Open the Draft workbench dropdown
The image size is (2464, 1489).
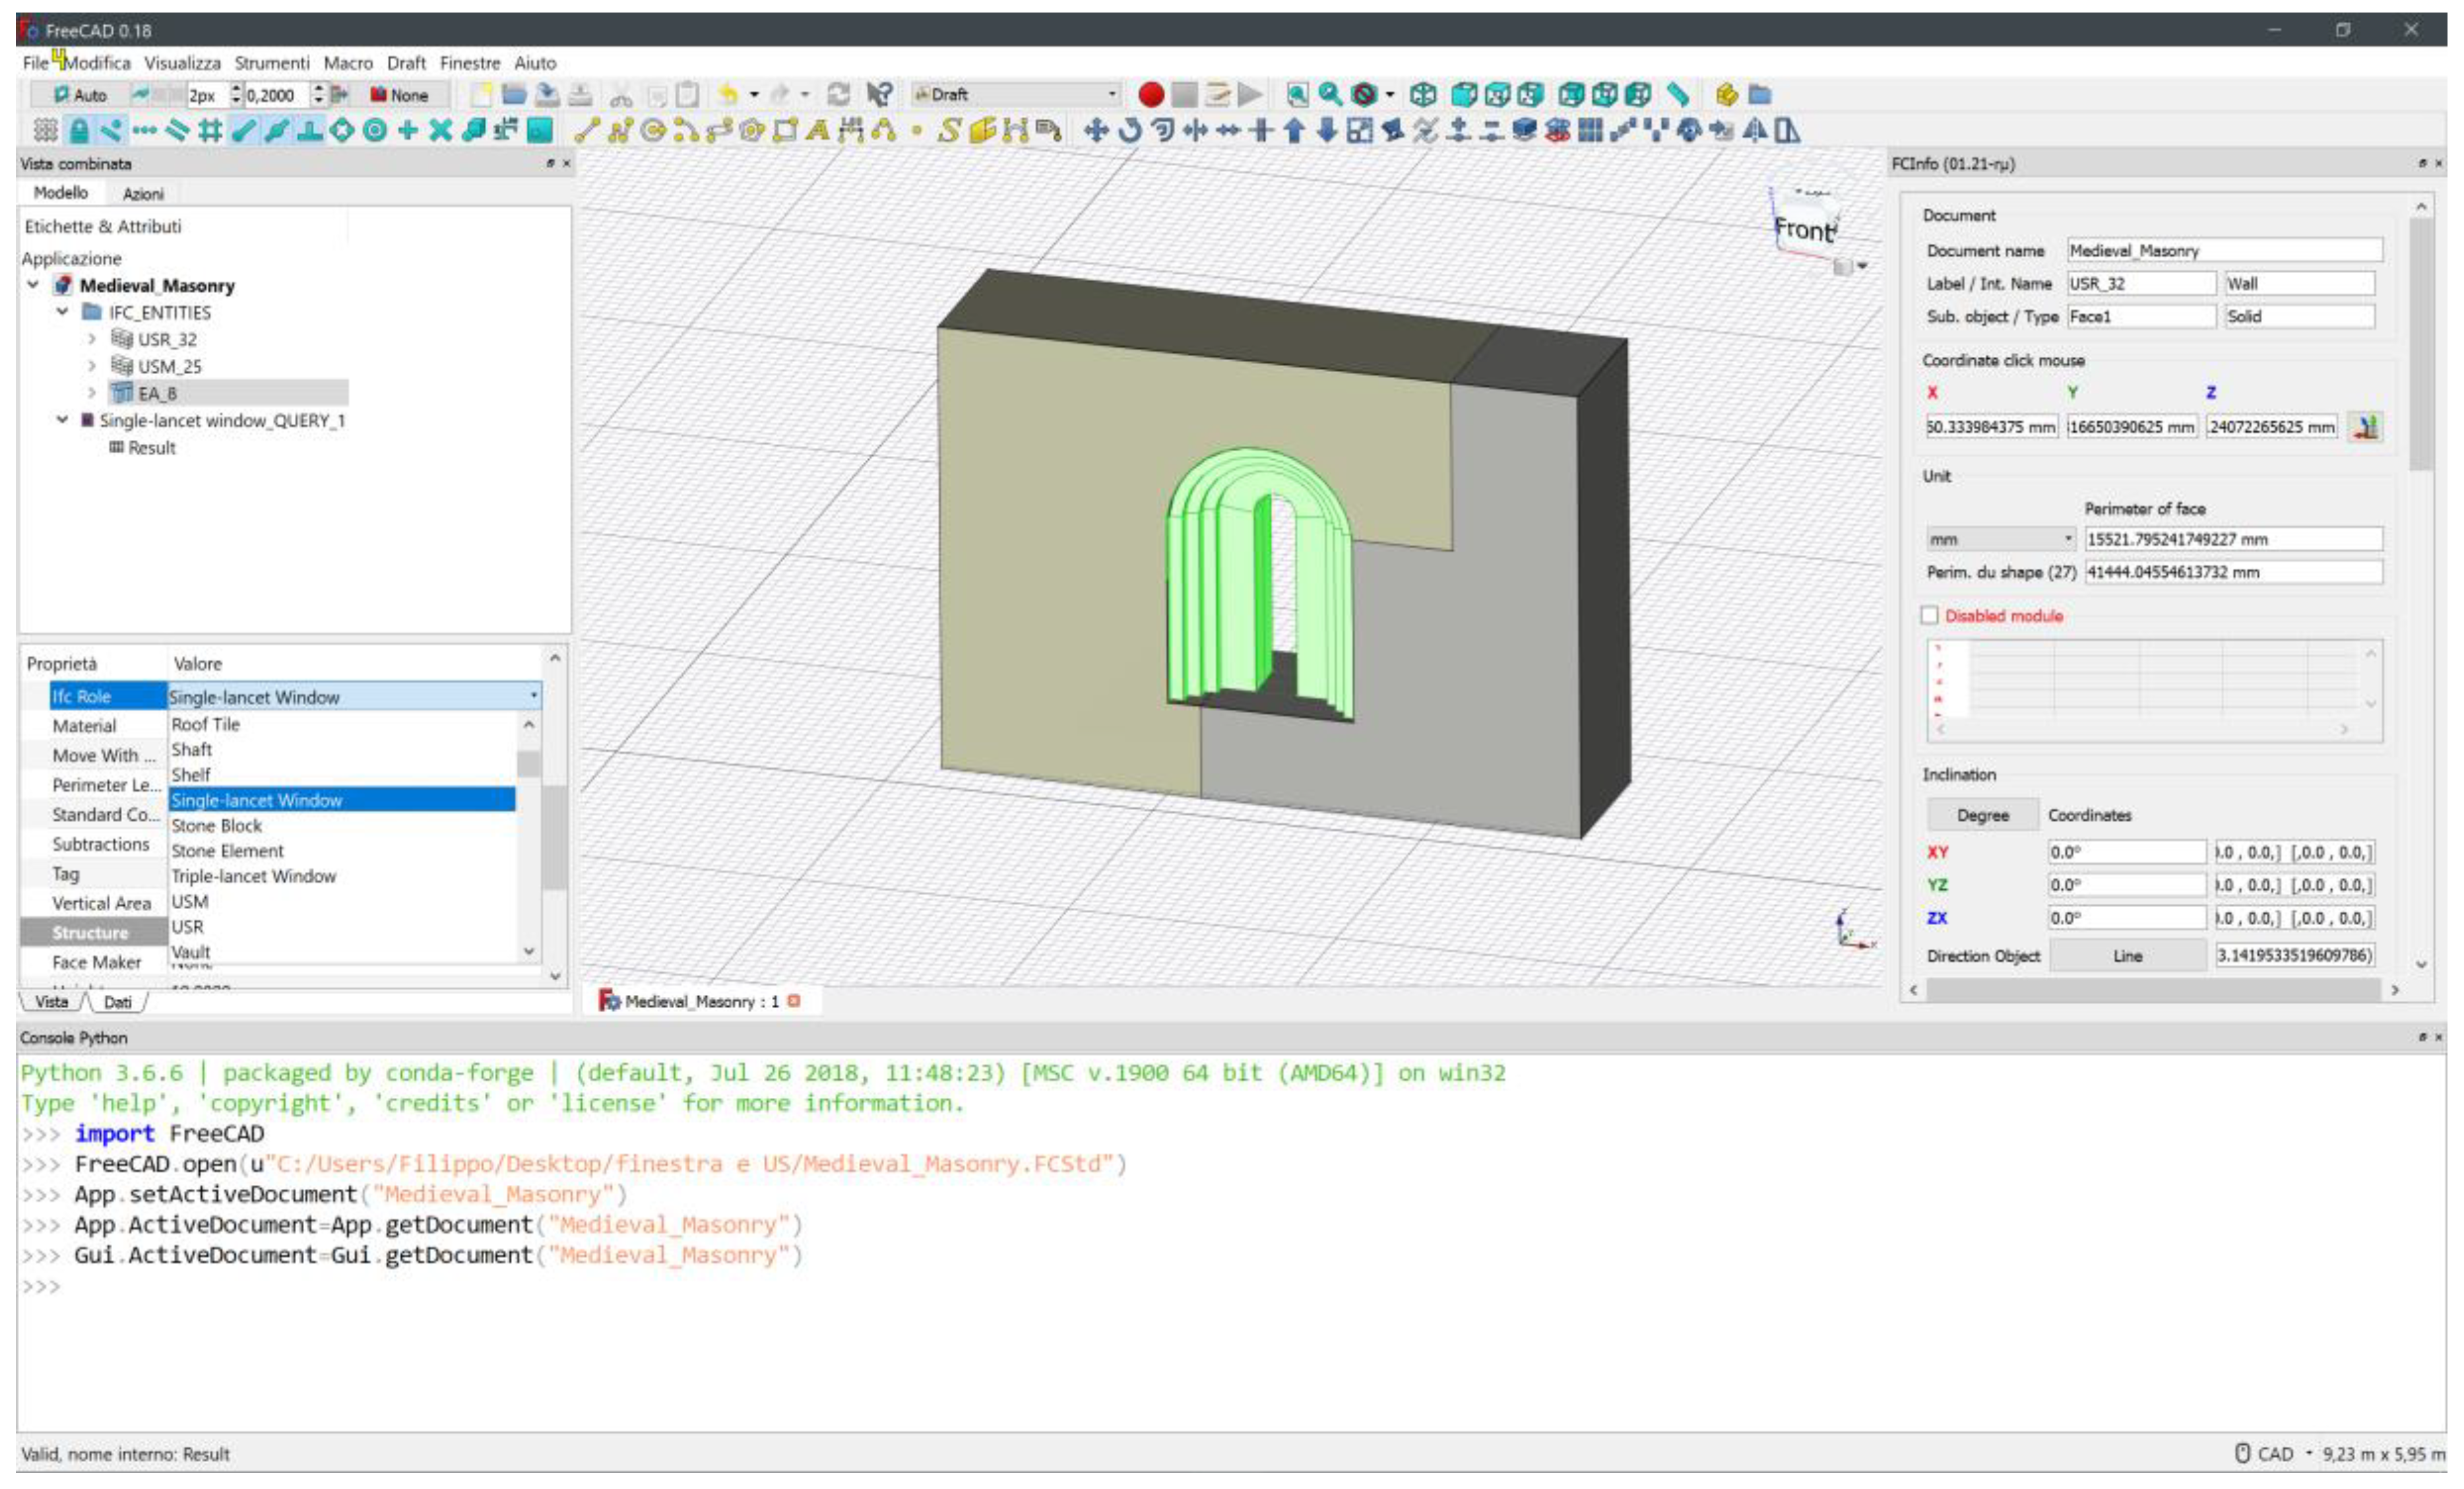point(1015,95)
